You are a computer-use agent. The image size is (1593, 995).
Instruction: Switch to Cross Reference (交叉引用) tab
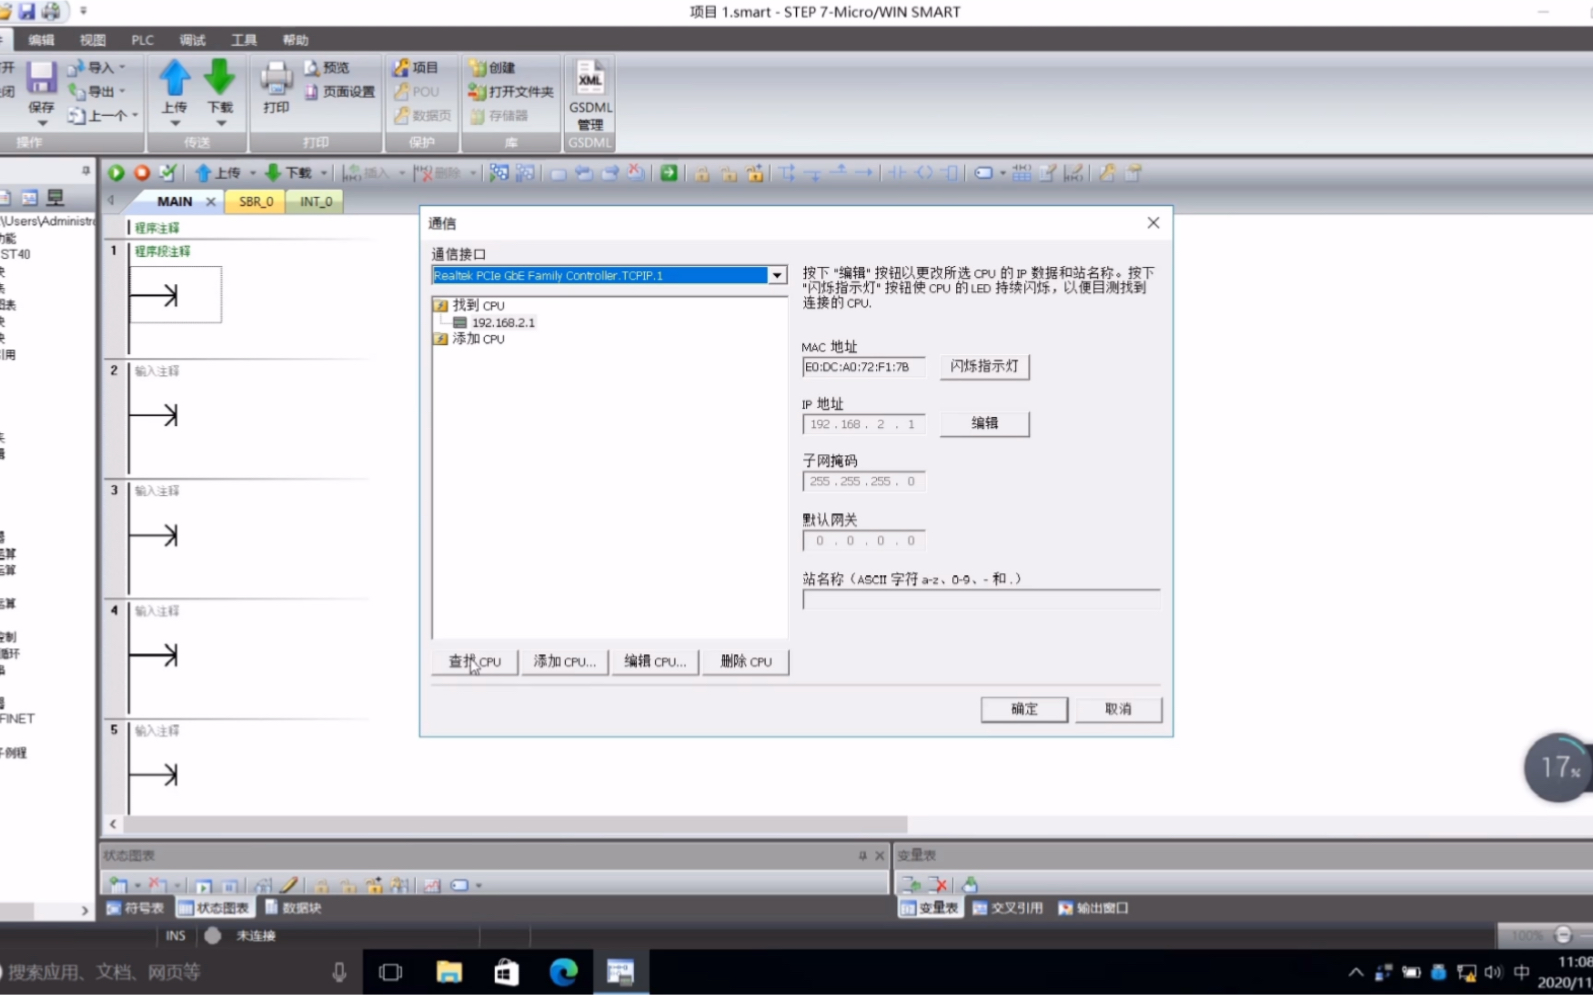point(1007,908)
